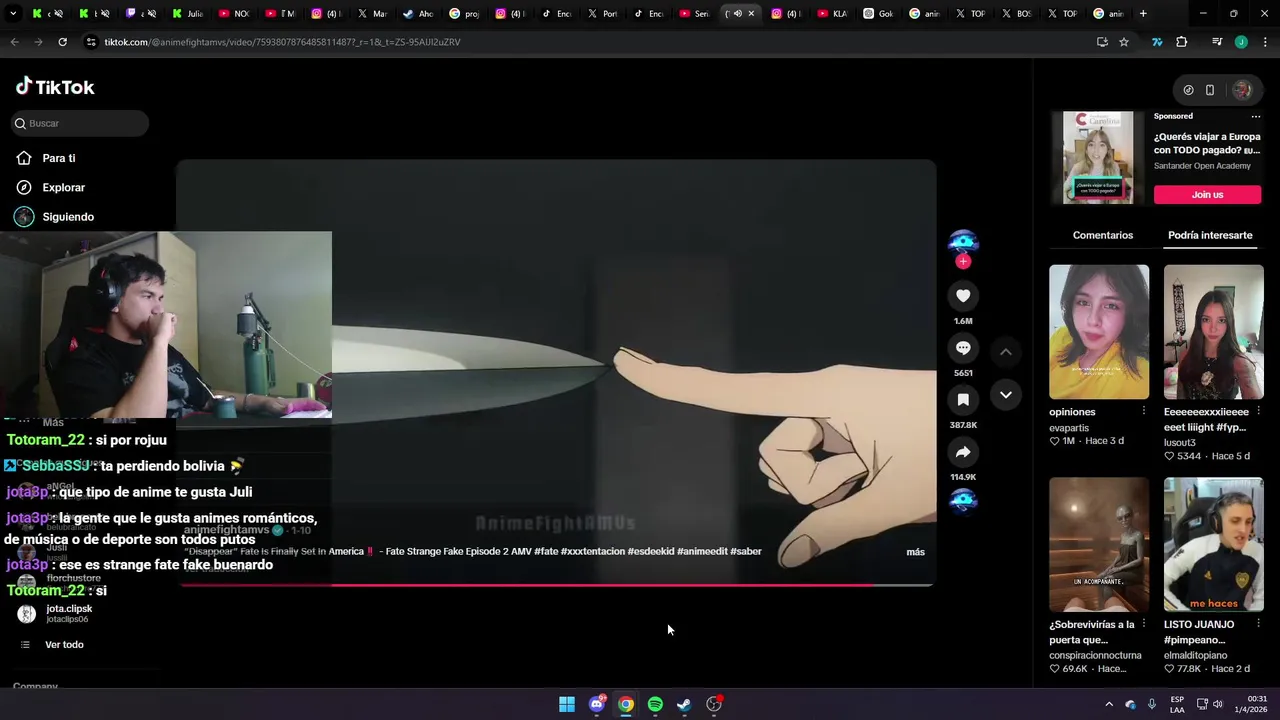The height and width of the screenshot is (720, 1280).
Task: Visit evapartis profile link
Action: click(1069, 428)
